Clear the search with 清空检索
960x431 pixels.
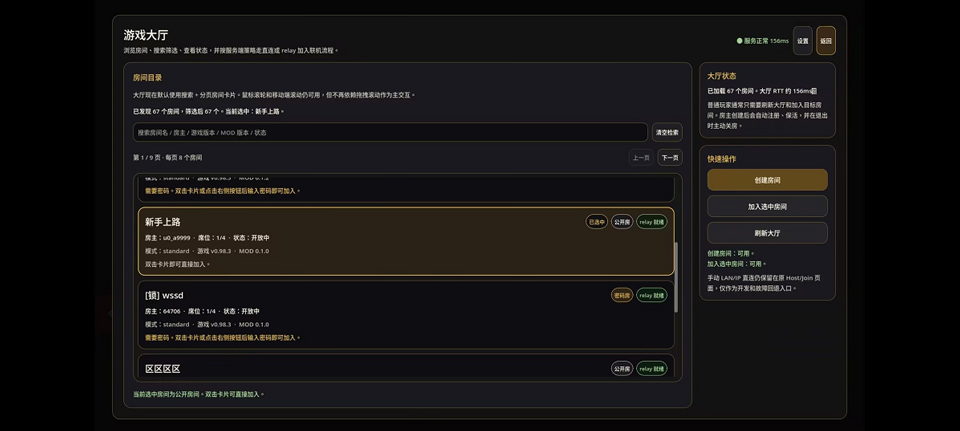pyautogui.click(x=667, y=132)
